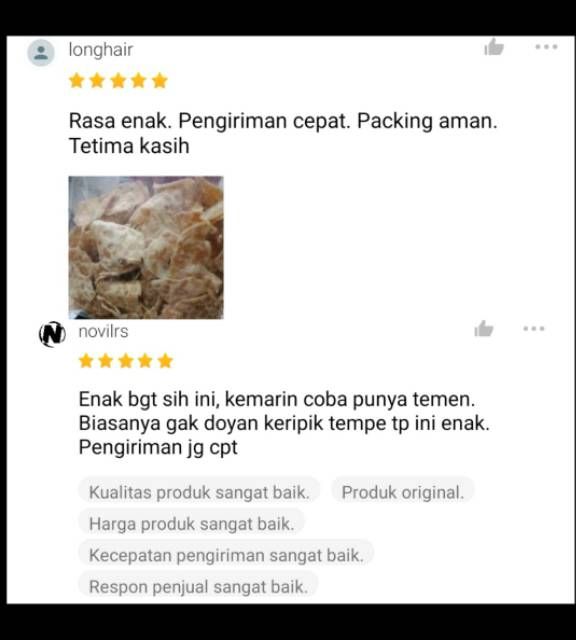576x640 pixels.
Task: Select 'Respon penjual sangat baik.' tag
Action: pyautogui.click(x=198, y=587)
